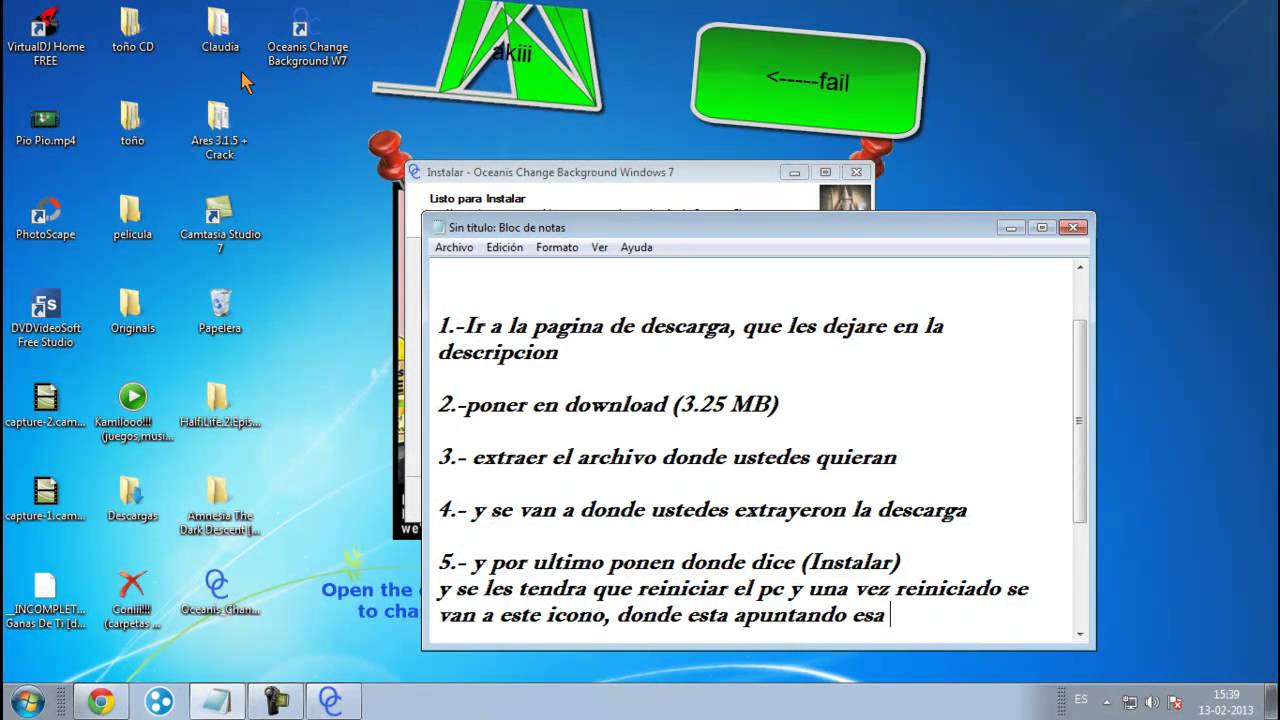Open Camtasia recorder taskbar button
Screen dimensions: 1280x720
[273, 702]
